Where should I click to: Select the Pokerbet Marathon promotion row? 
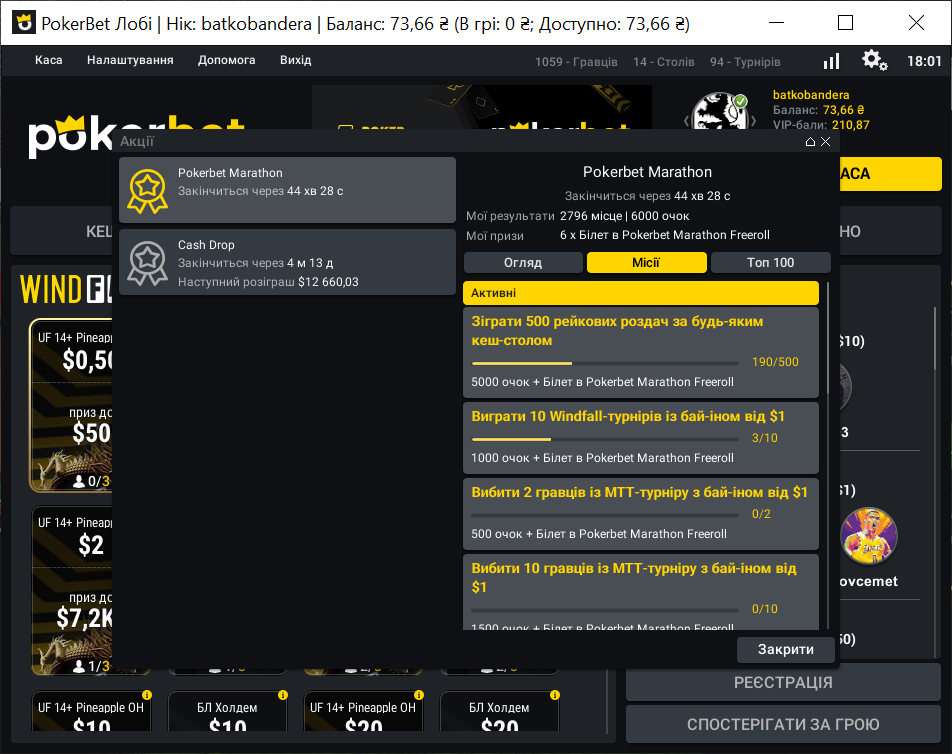(x=287, y=190)
